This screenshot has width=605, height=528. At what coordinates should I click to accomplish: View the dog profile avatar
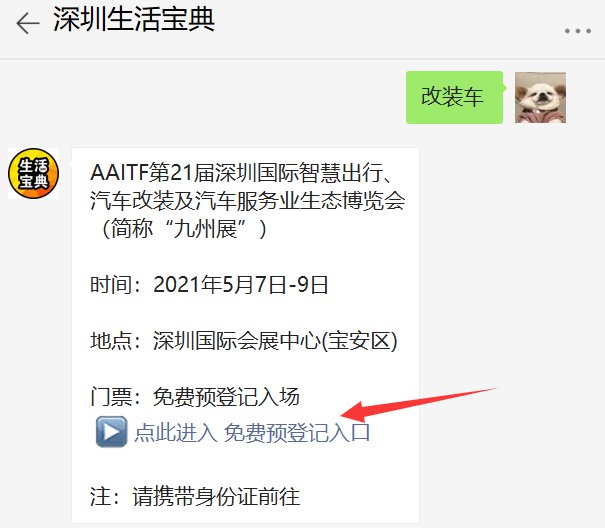[x=540, y=98]
